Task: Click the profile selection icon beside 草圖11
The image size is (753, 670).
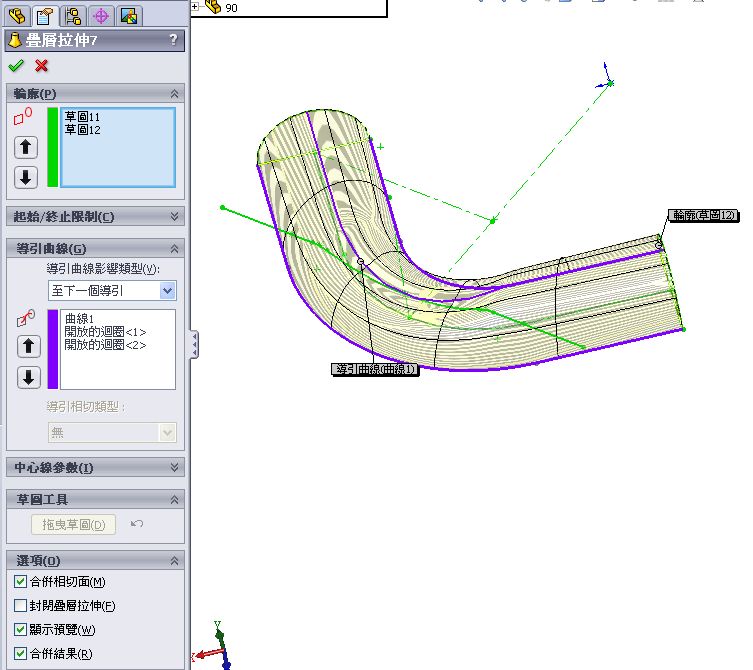Action: 23,116
